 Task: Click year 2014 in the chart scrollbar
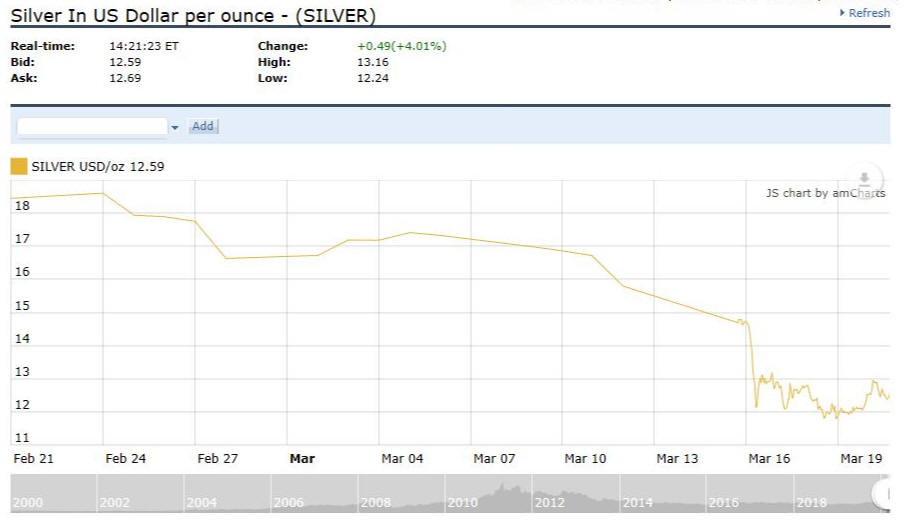tap(638, 503)
